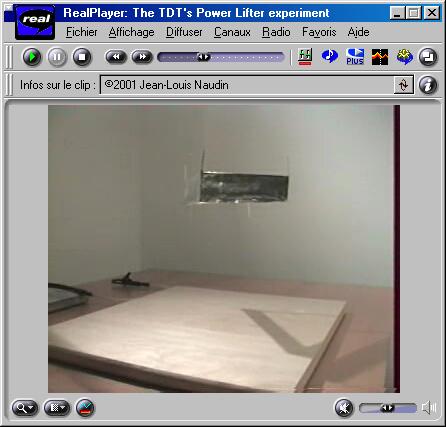Click the playback position seek slider
446x427 pixels.
[221, 57]
